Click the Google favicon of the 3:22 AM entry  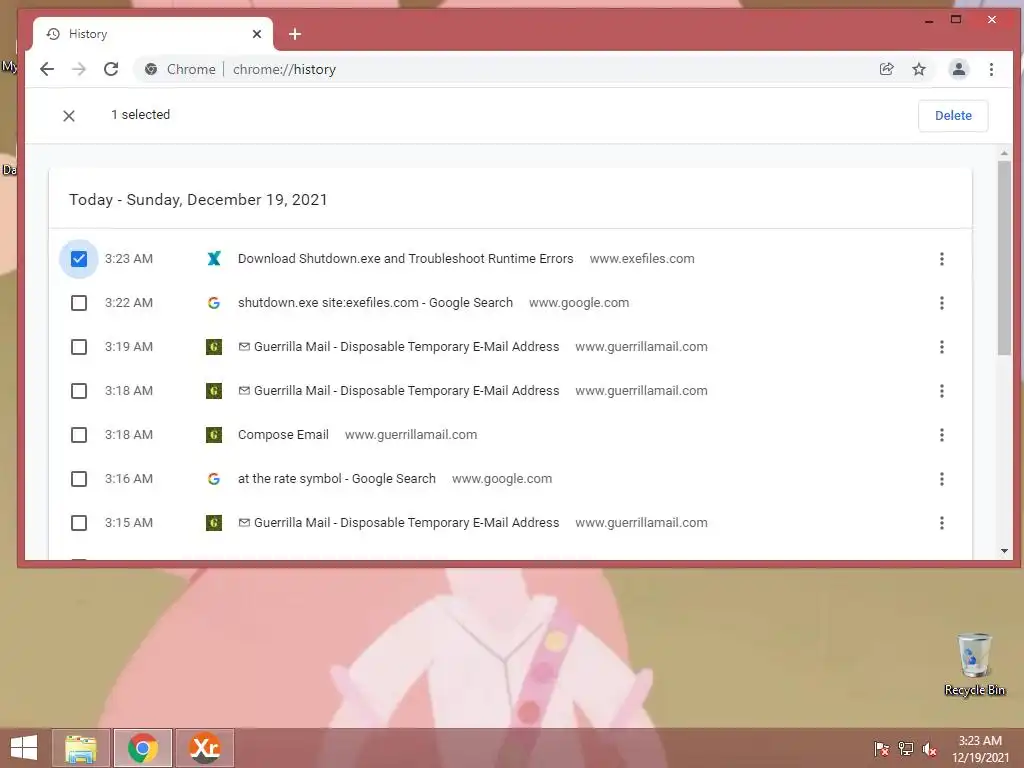tap(214, 303)
